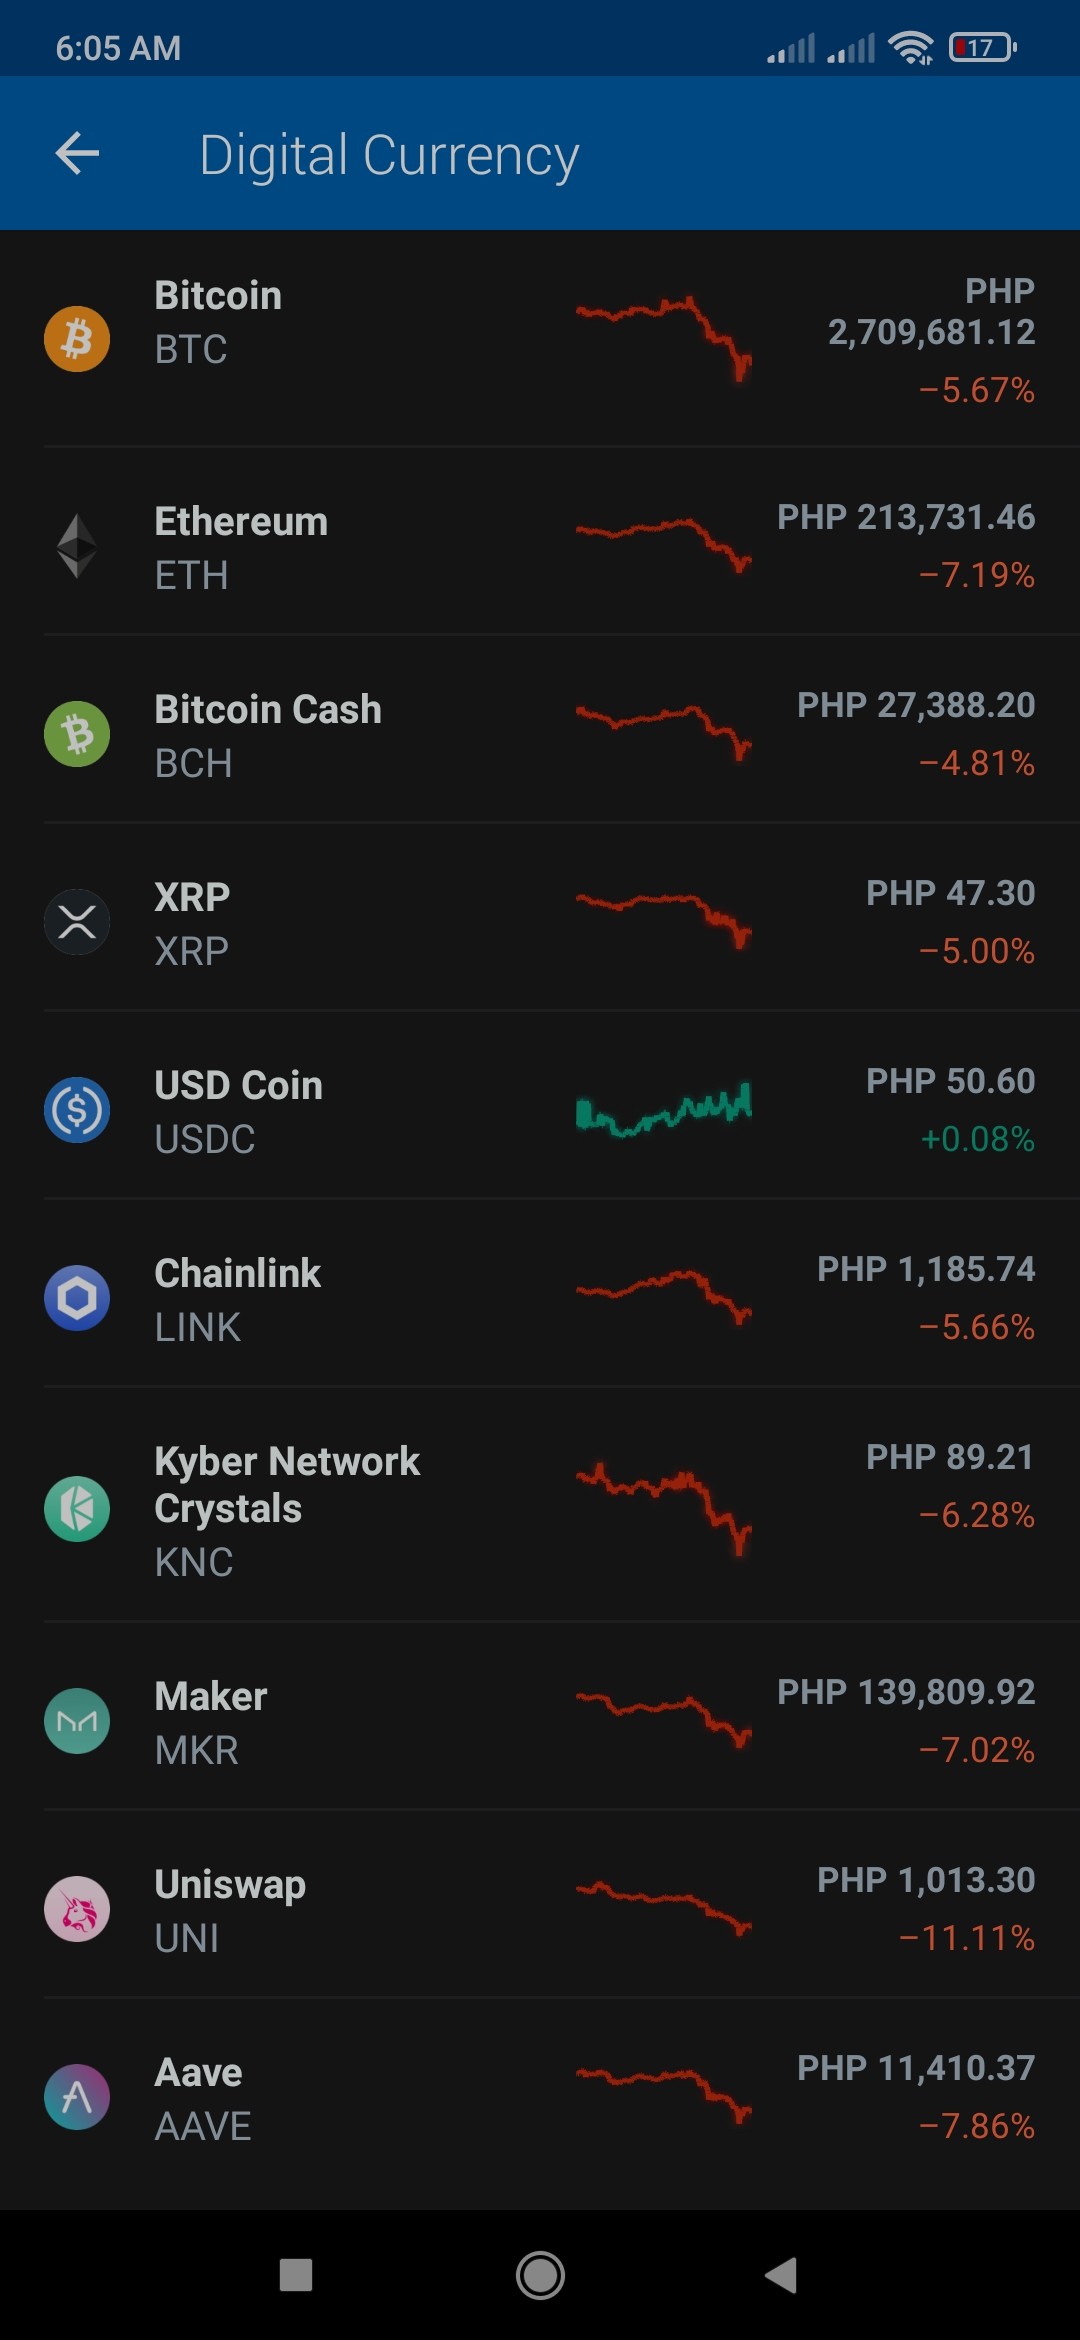
Task: Tap the Aave ghost logo icon
Action: click(x=77, y=2097)
